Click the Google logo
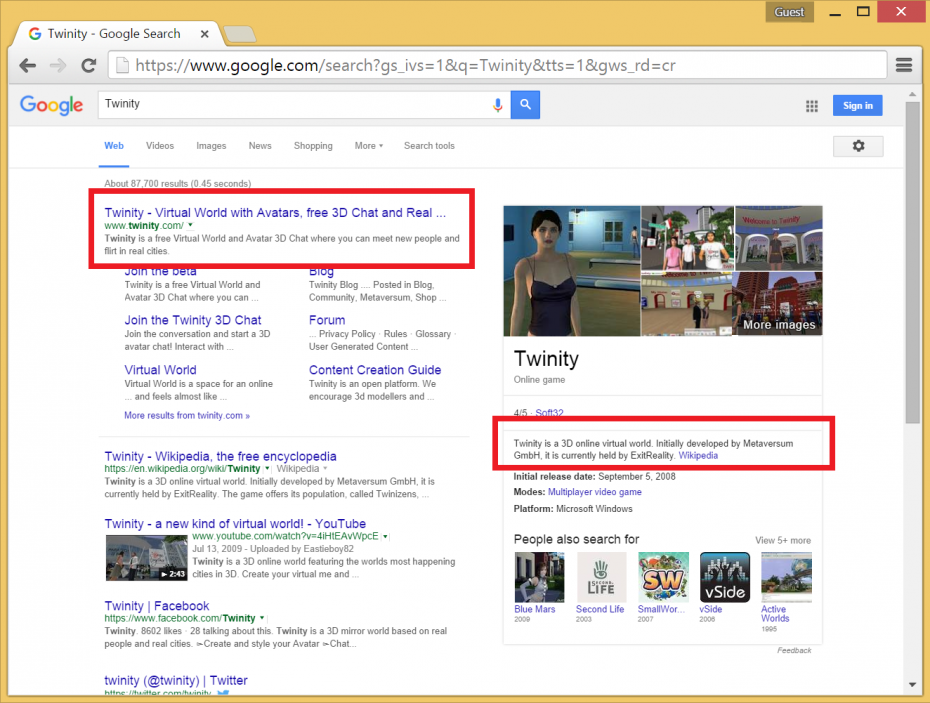This screenshot has width=930, height=703. coord(51,105)
